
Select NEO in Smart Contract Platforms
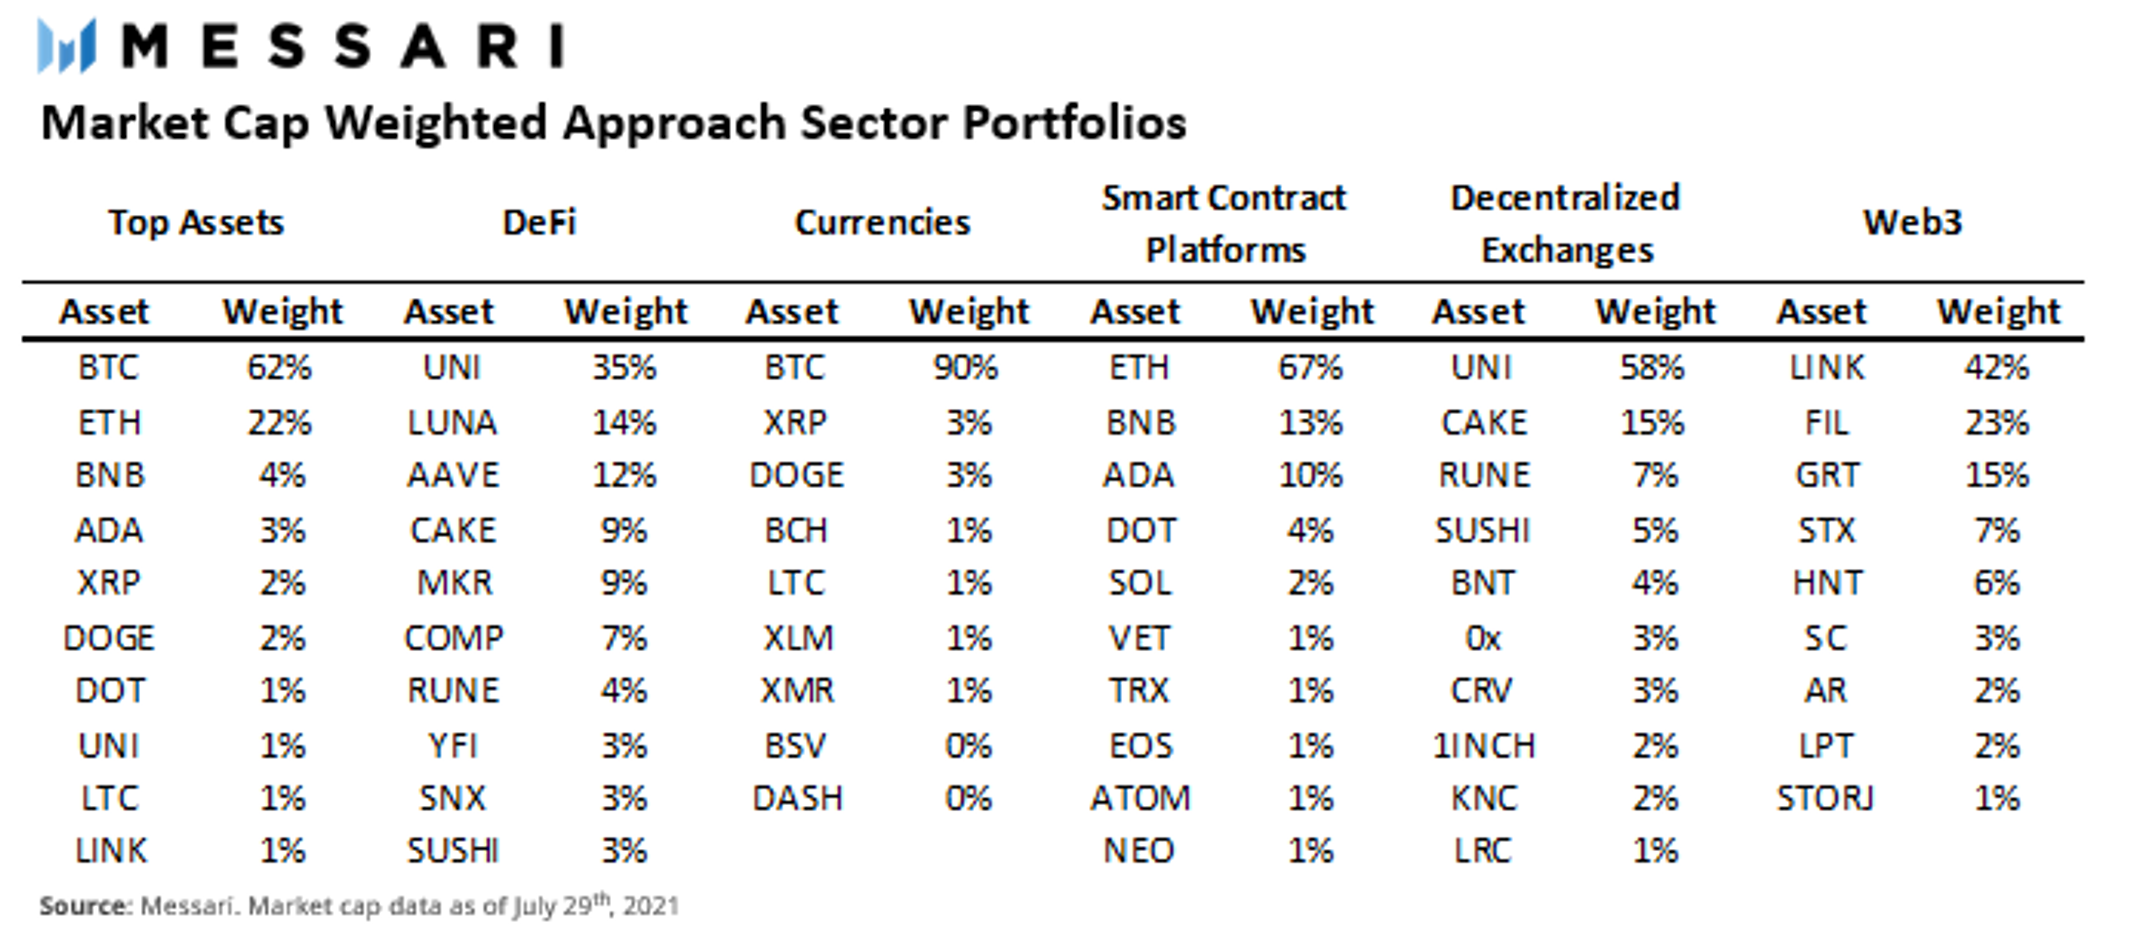[1139, 851]
